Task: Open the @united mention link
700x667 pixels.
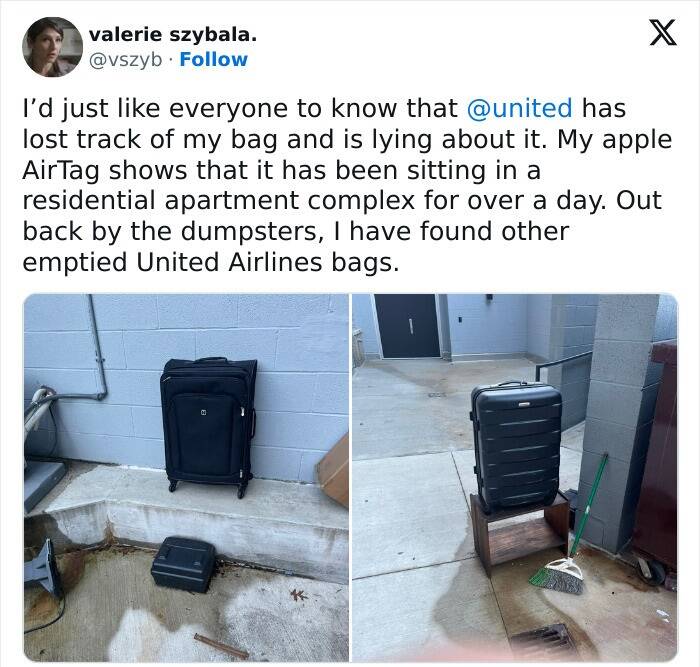Action: [x=519, y=108]
